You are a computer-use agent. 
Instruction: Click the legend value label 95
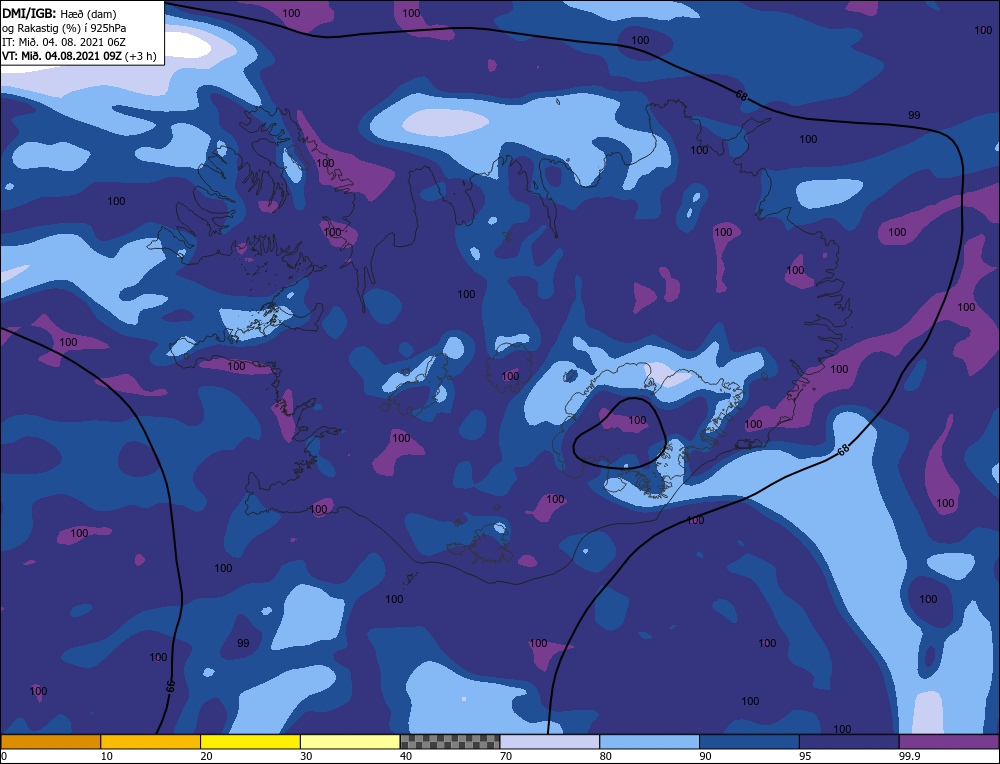point(805,756)
